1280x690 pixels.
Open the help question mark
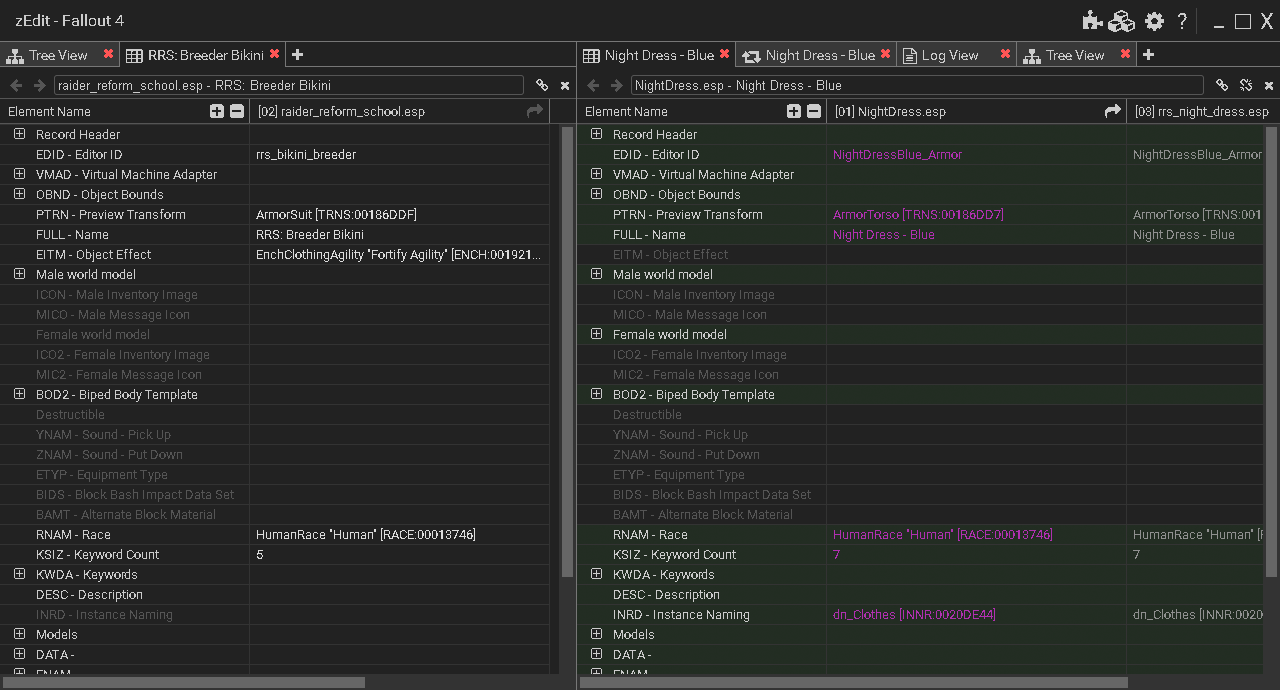1182,21
